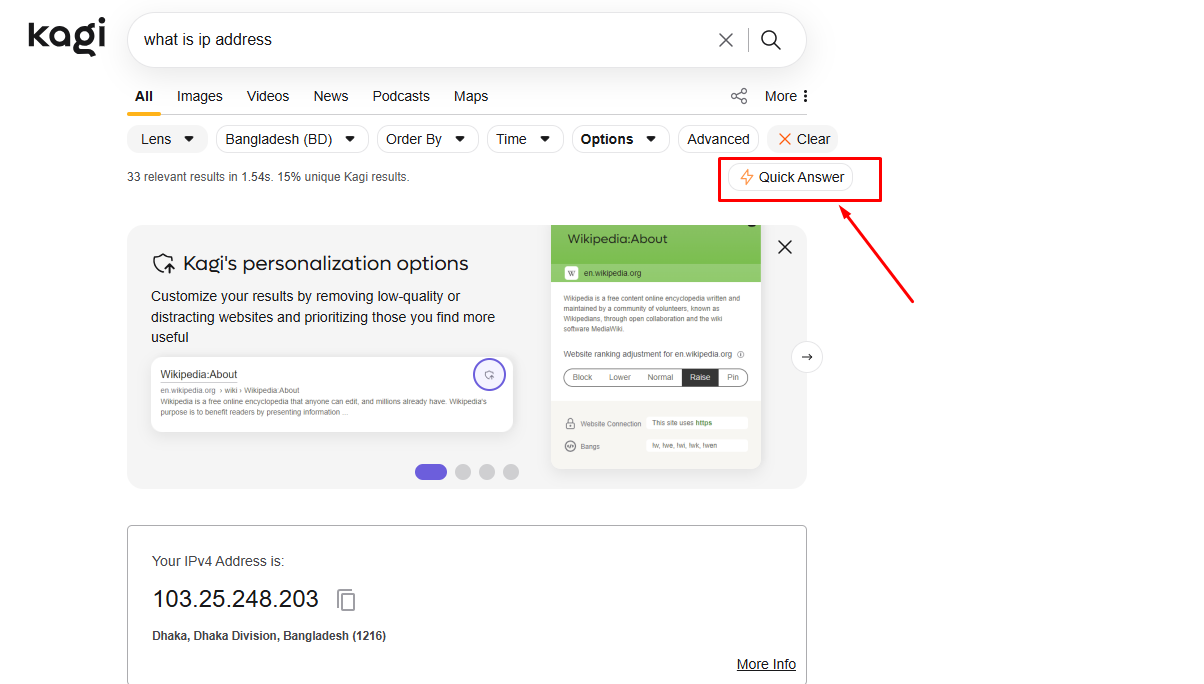The height and width of the screenshot is (684, 1204).
Task: Expand the Lens dropdown
Action: coord(168,139)
